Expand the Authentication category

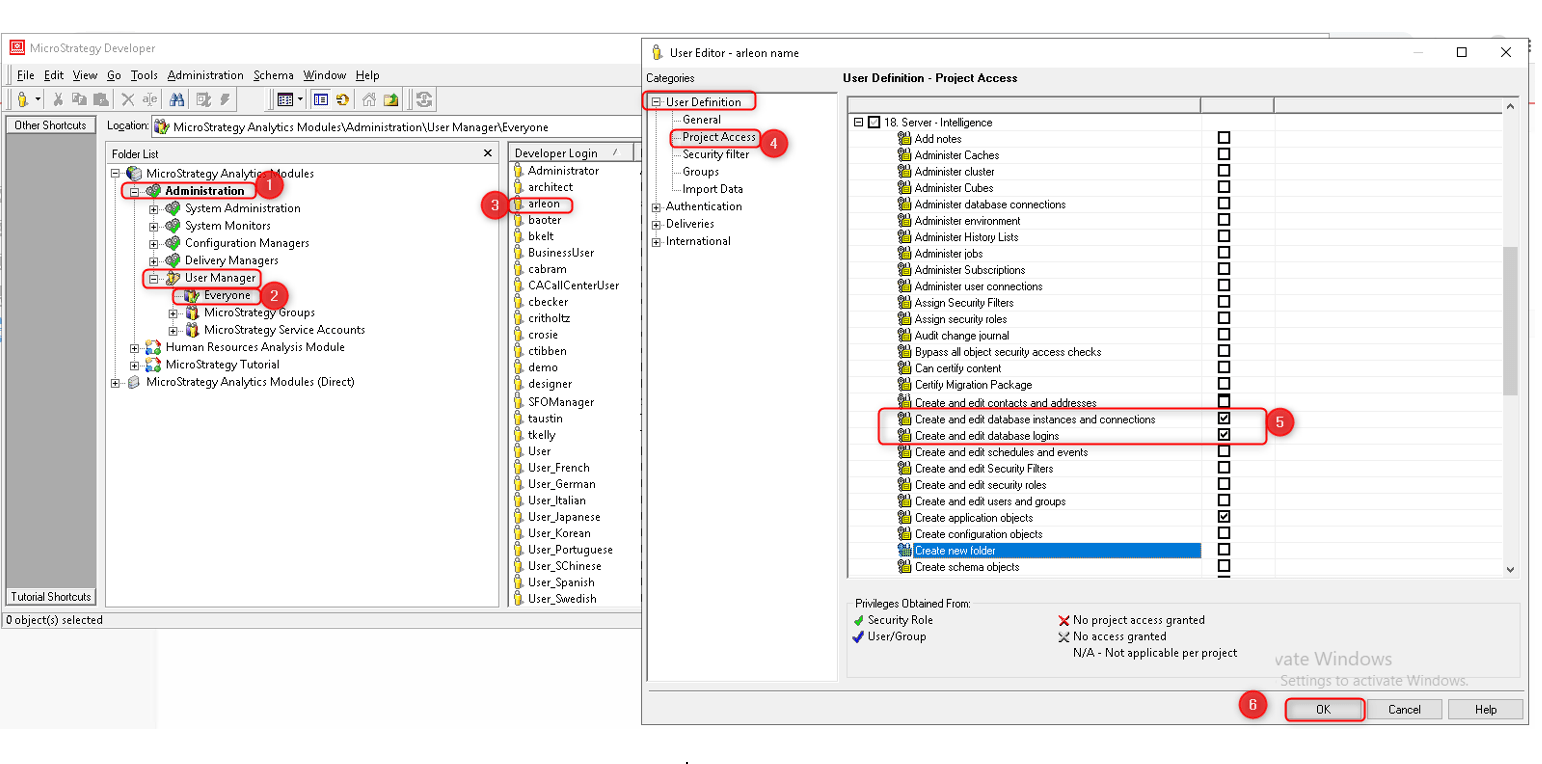(x=657, y=207)
